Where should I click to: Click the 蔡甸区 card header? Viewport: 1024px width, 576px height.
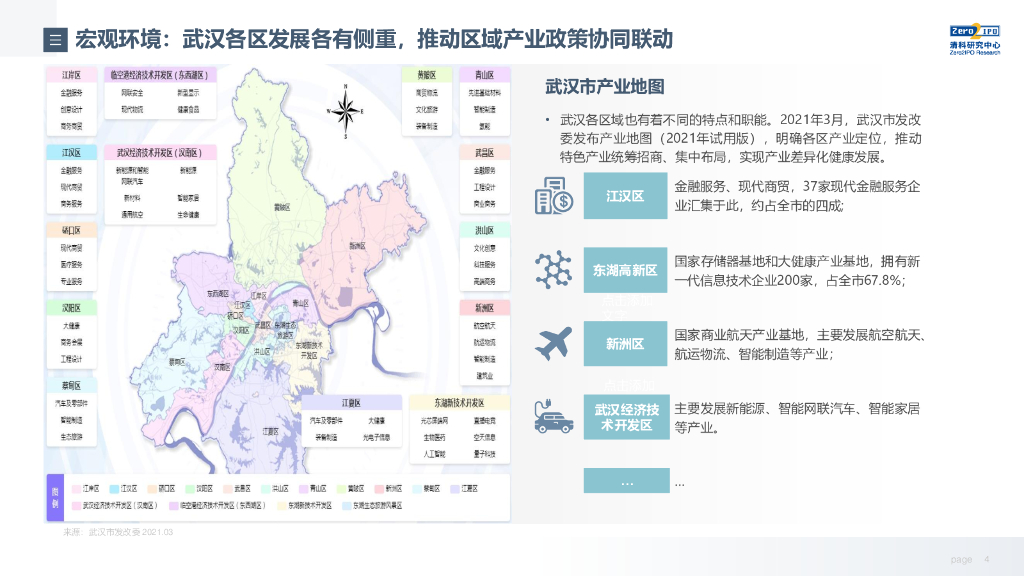click(x=71, y=385)
